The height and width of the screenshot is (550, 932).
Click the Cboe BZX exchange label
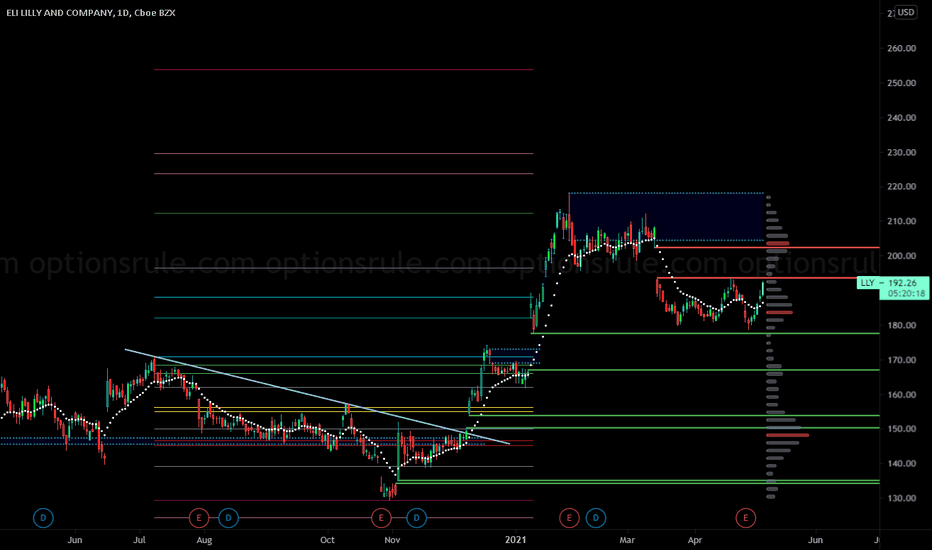click(x=155, y=12)
